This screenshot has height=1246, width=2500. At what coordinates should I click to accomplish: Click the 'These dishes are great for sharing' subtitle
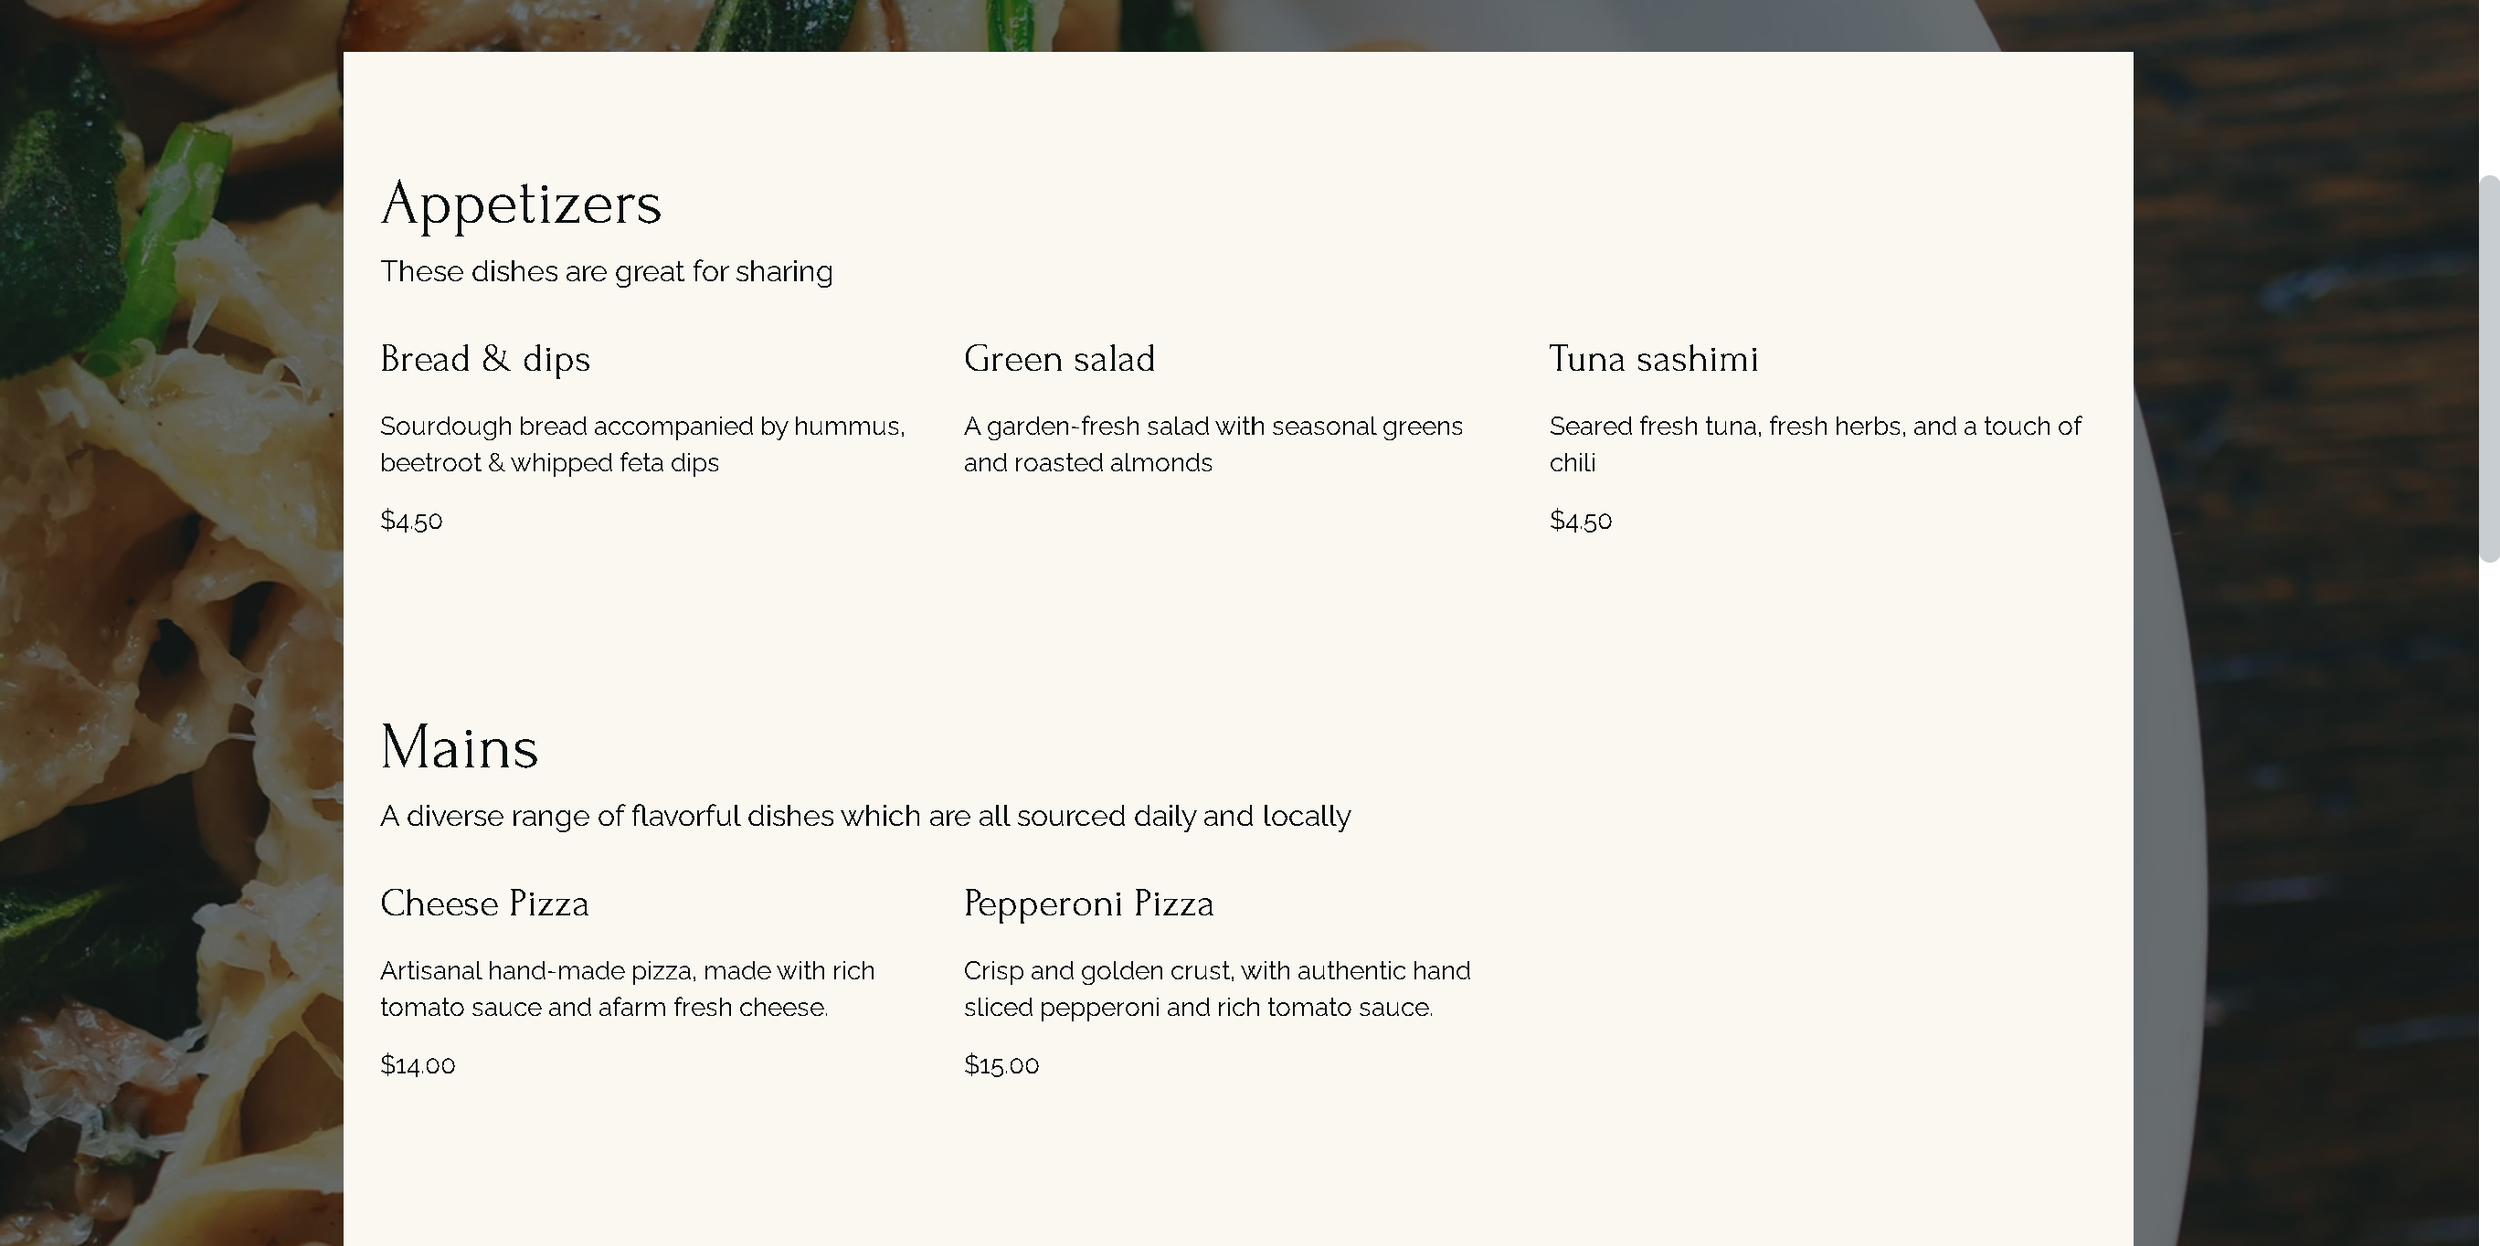(x=606, y=272)
